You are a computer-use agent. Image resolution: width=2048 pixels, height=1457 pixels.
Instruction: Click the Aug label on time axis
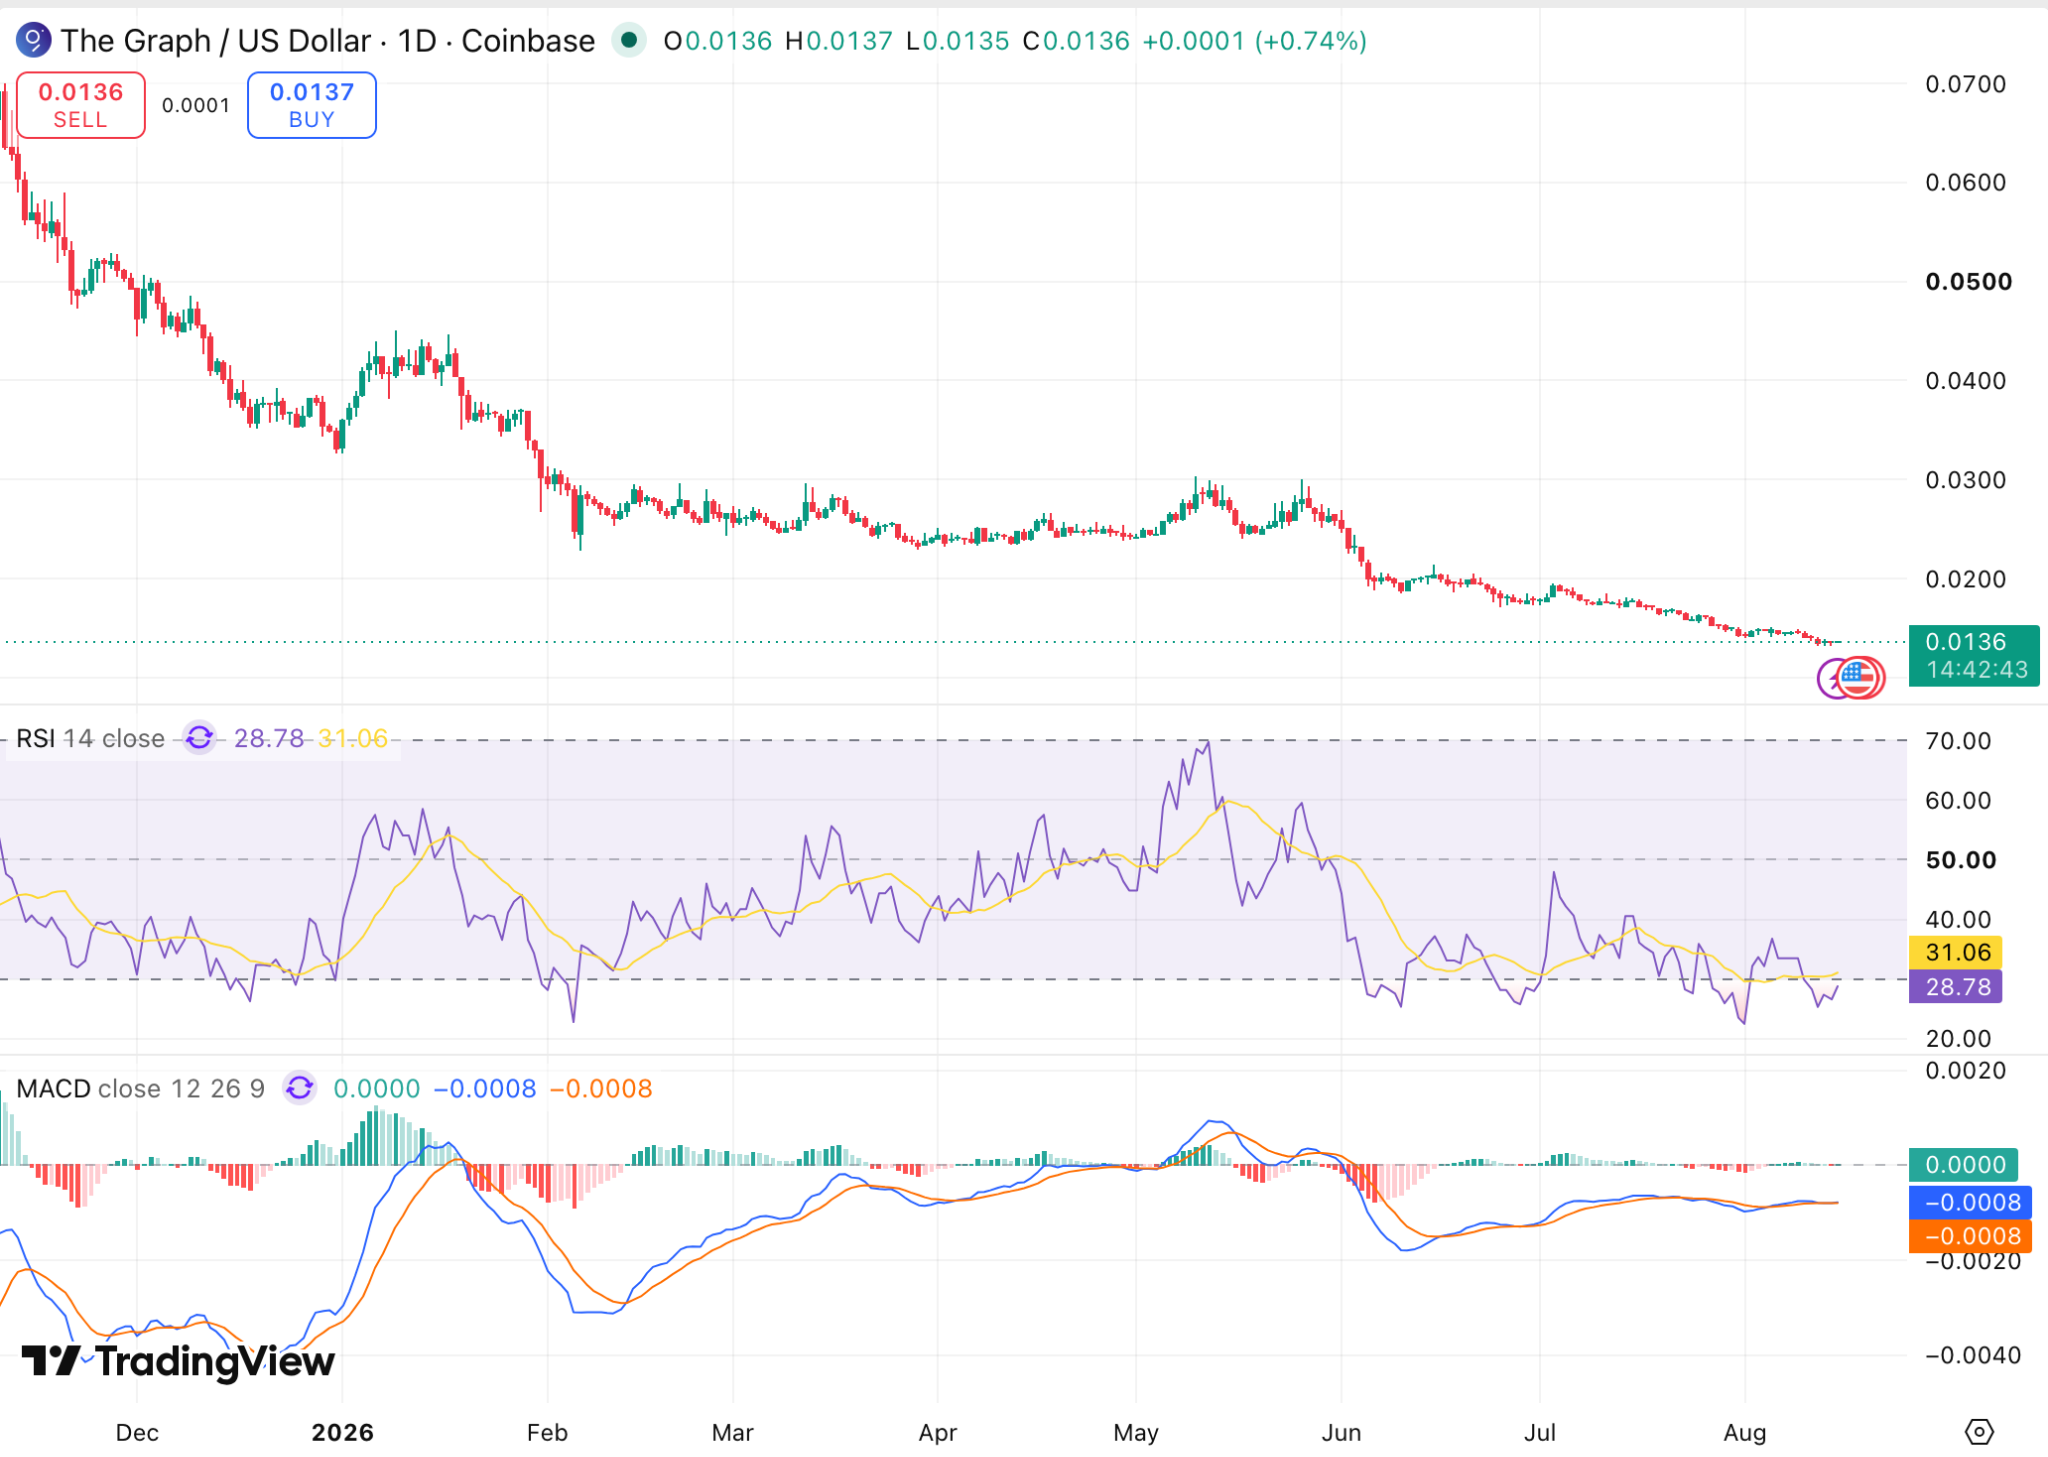[x=1745, y=1433]
